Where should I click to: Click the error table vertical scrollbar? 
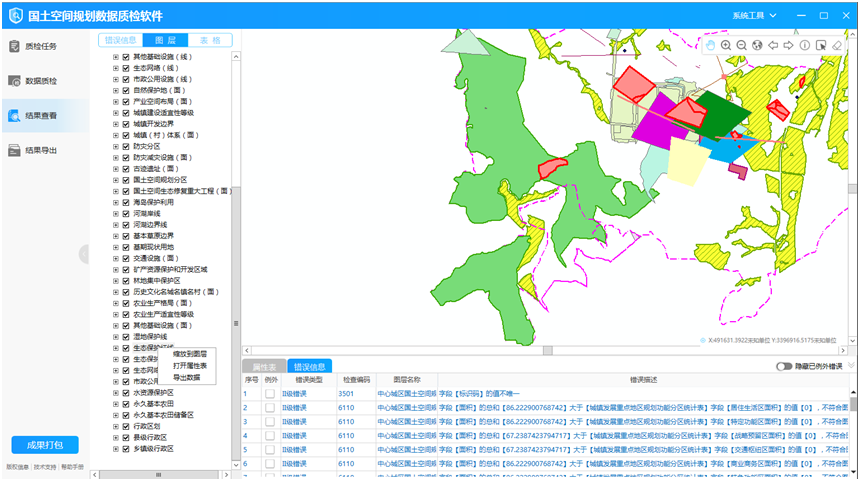point(853,404)
